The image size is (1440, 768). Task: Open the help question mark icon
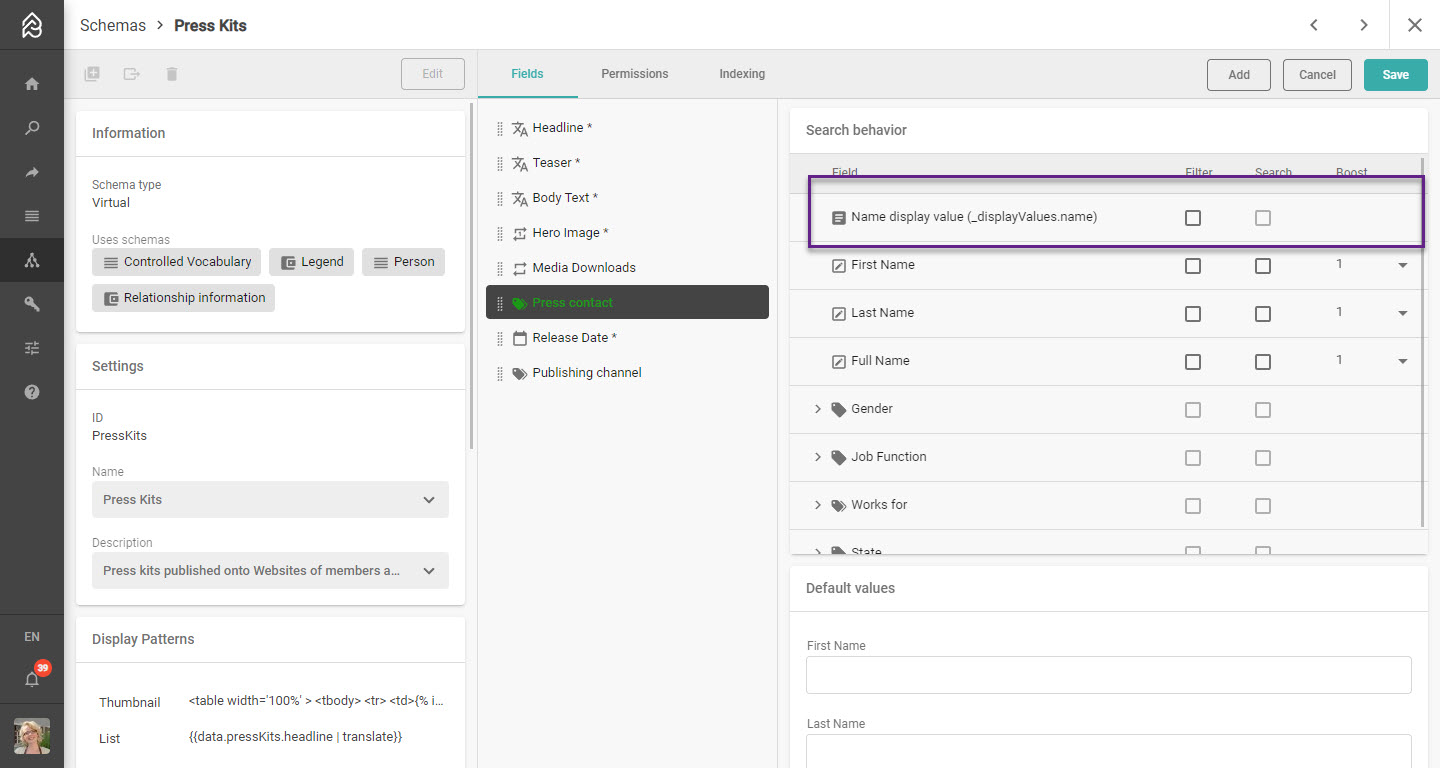(x=32, y=392)
